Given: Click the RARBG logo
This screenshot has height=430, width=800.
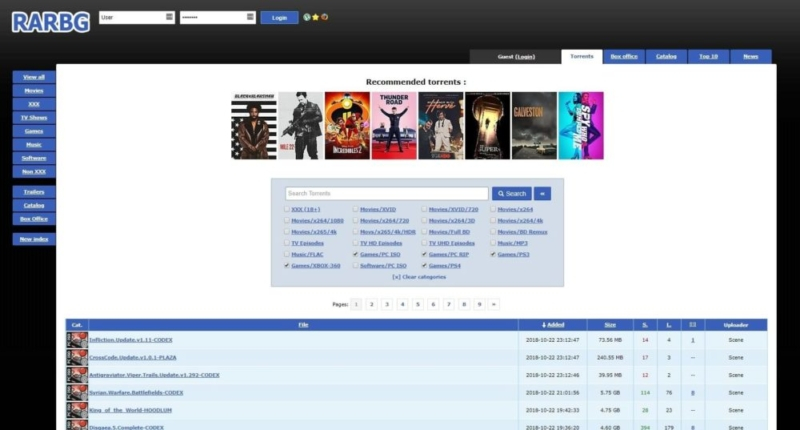Looking at the screenshot, I should coord(51,22).
